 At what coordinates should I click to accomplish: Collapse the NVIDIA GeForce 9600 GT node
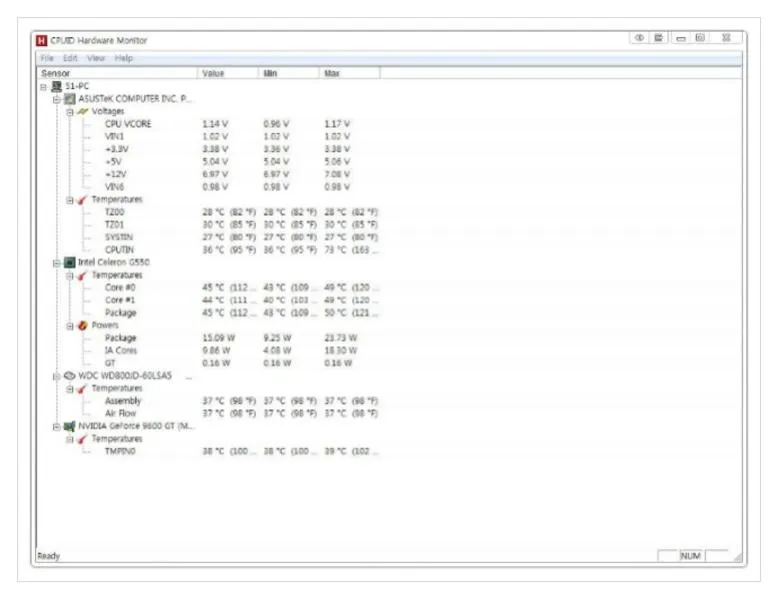[x=57, y=427]
